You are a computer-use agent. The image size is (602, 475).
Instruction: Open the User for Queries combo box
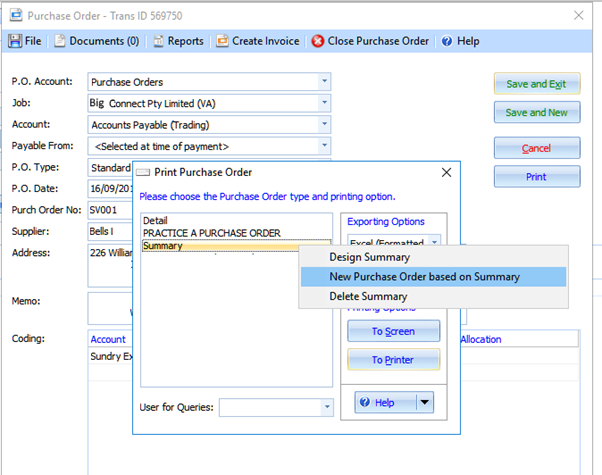(x=326, y=407)
